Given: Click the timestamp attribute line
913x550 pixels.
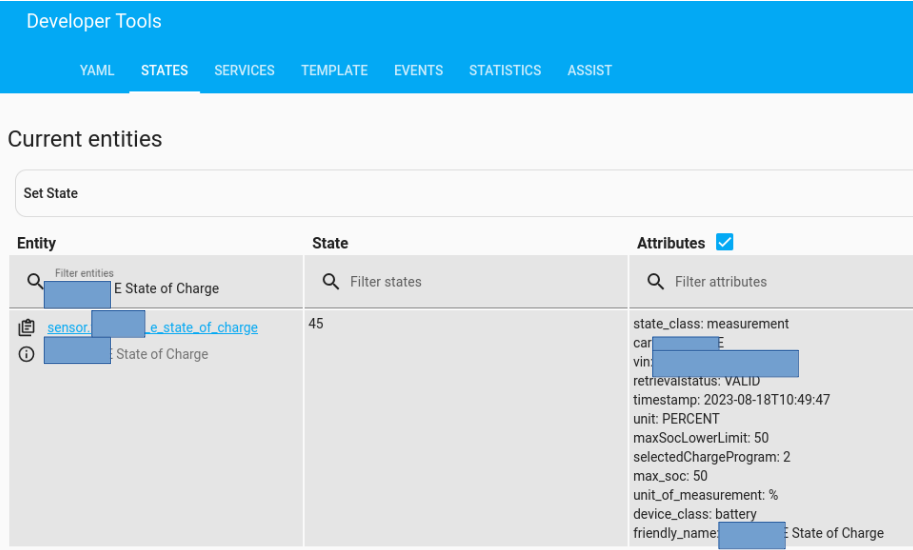Looking at the screenshot, I should [731, 400].
